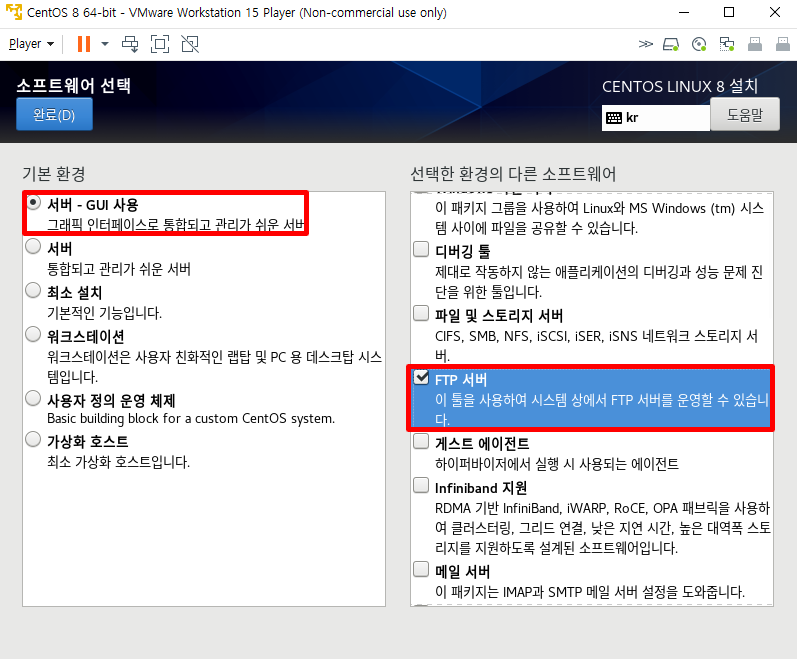Screen dimensions: 797x659
Task: Minimize the VMware Player window
Action: click(x=684, y=12)
